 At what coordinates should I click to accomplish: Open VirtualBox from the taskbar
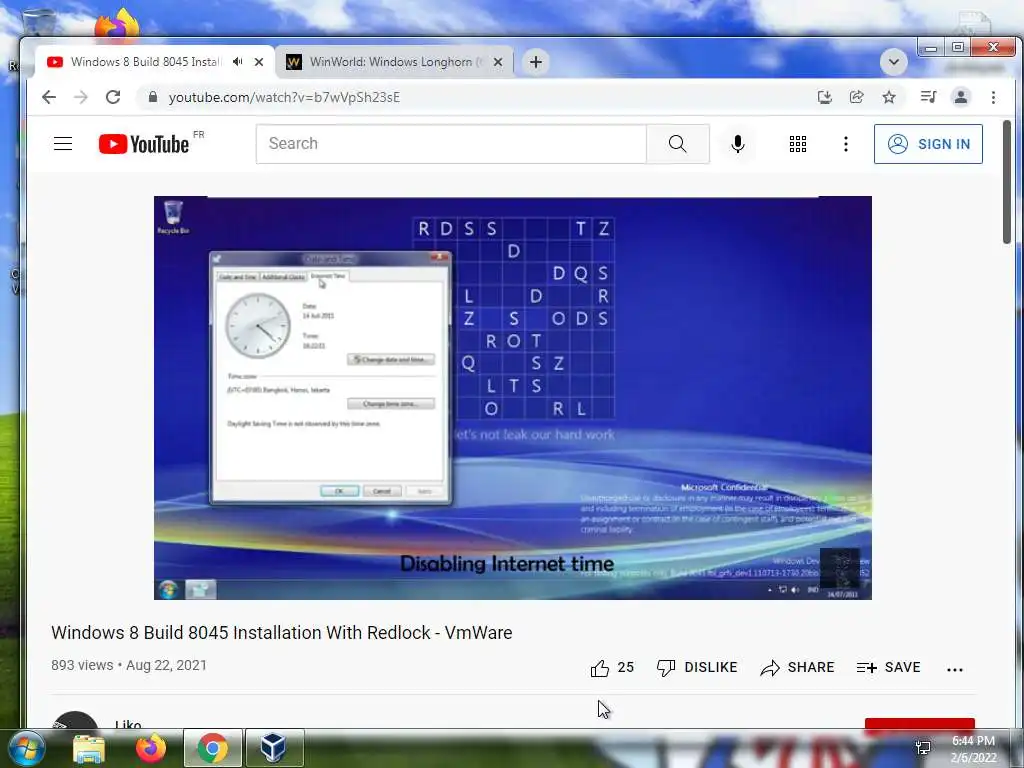274,748
